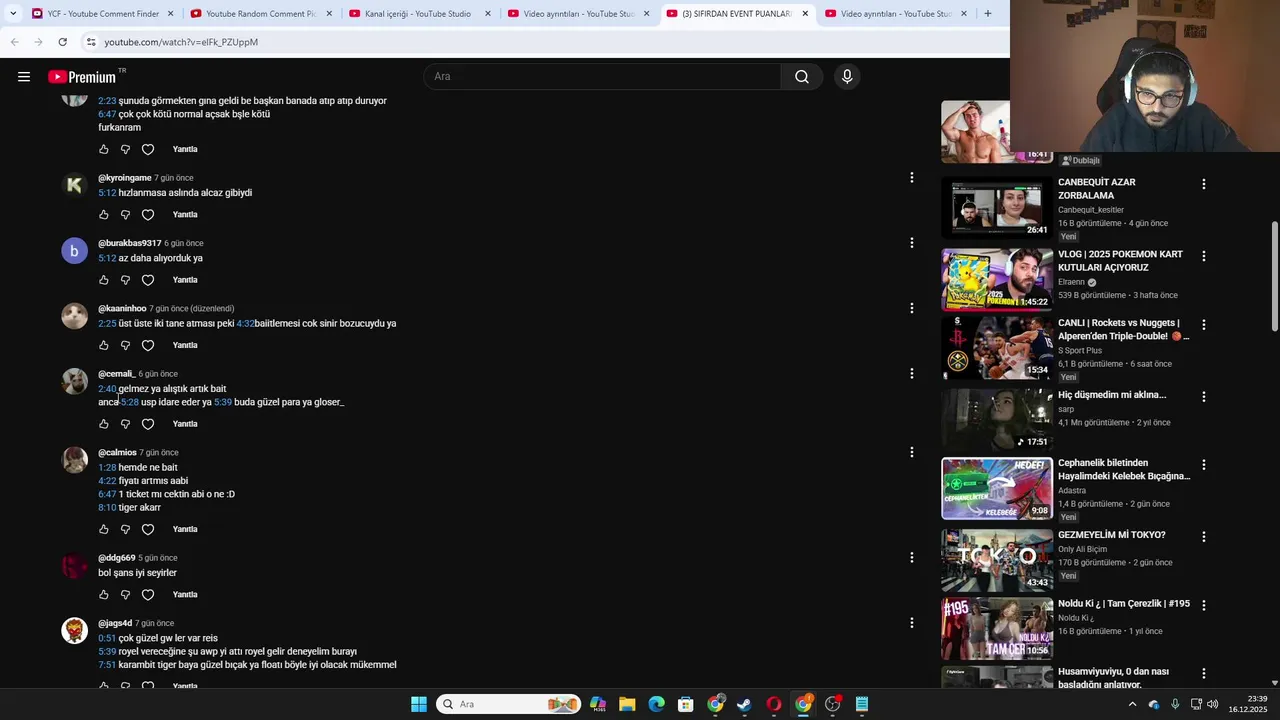Heart the comment by @cemali_
The width and height of the screenshot is (1280, 720).
[x=148, y=424]
